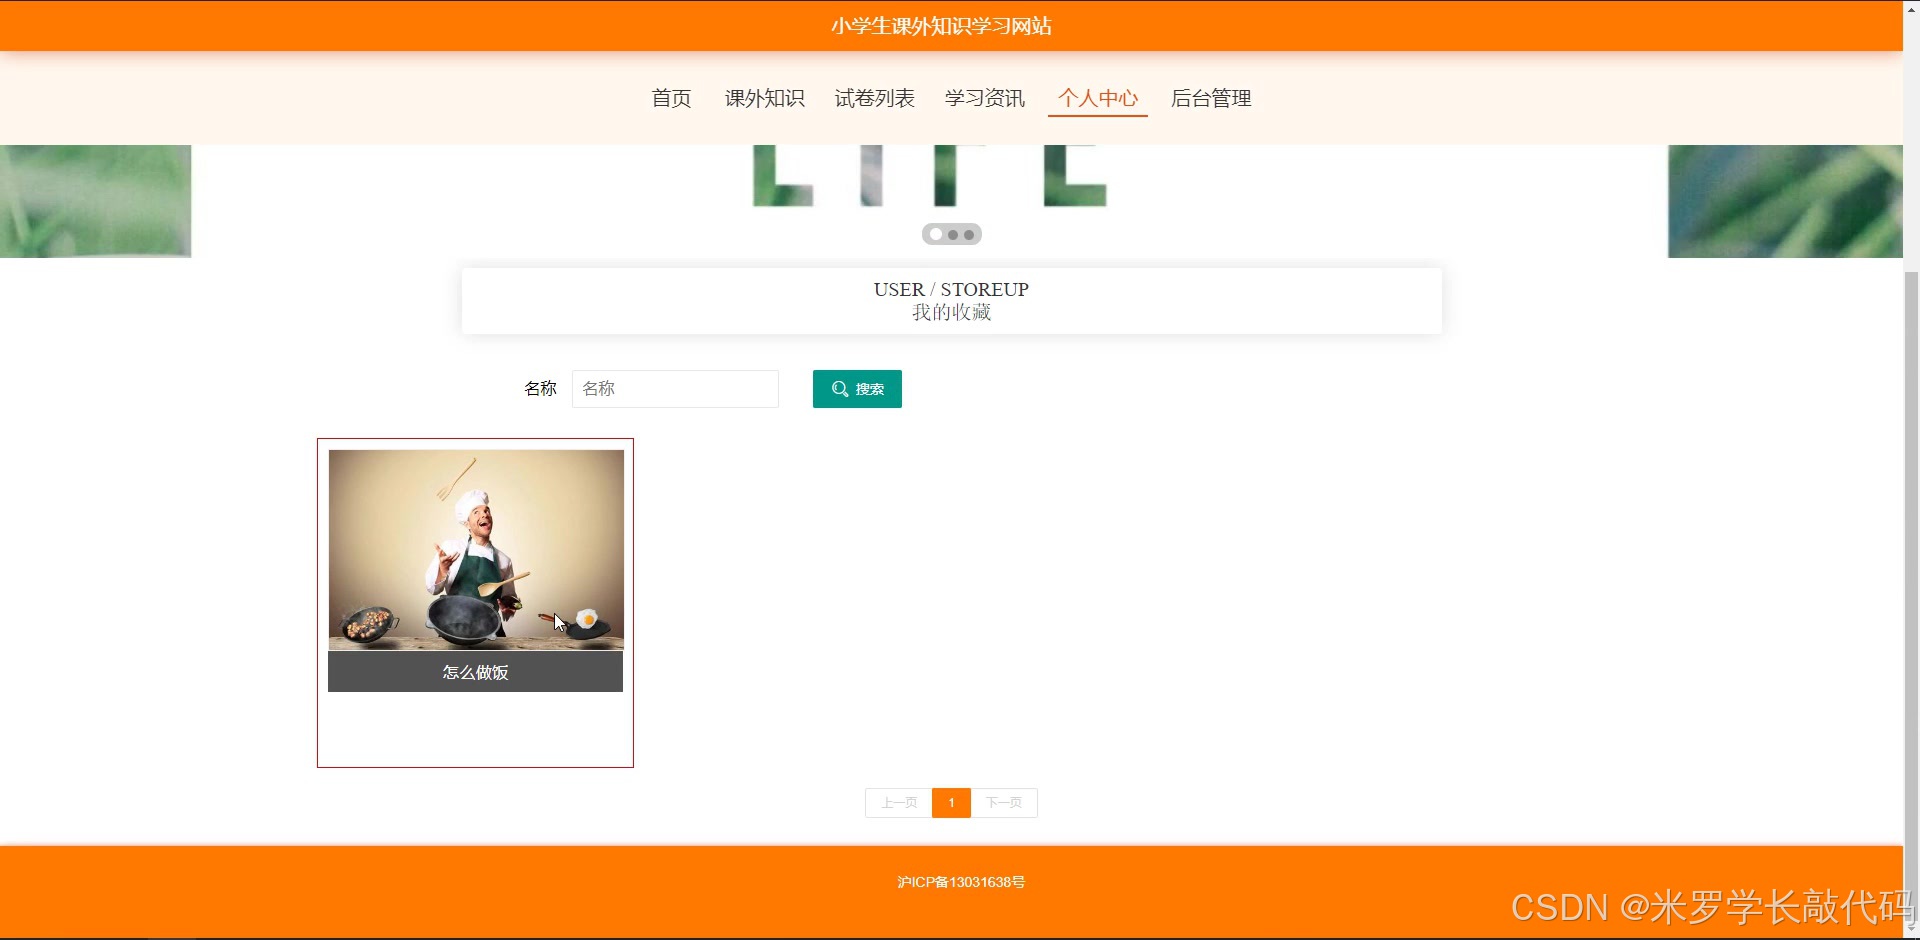Click the 沪ICP备13031638号 footer text

point(961,882)
